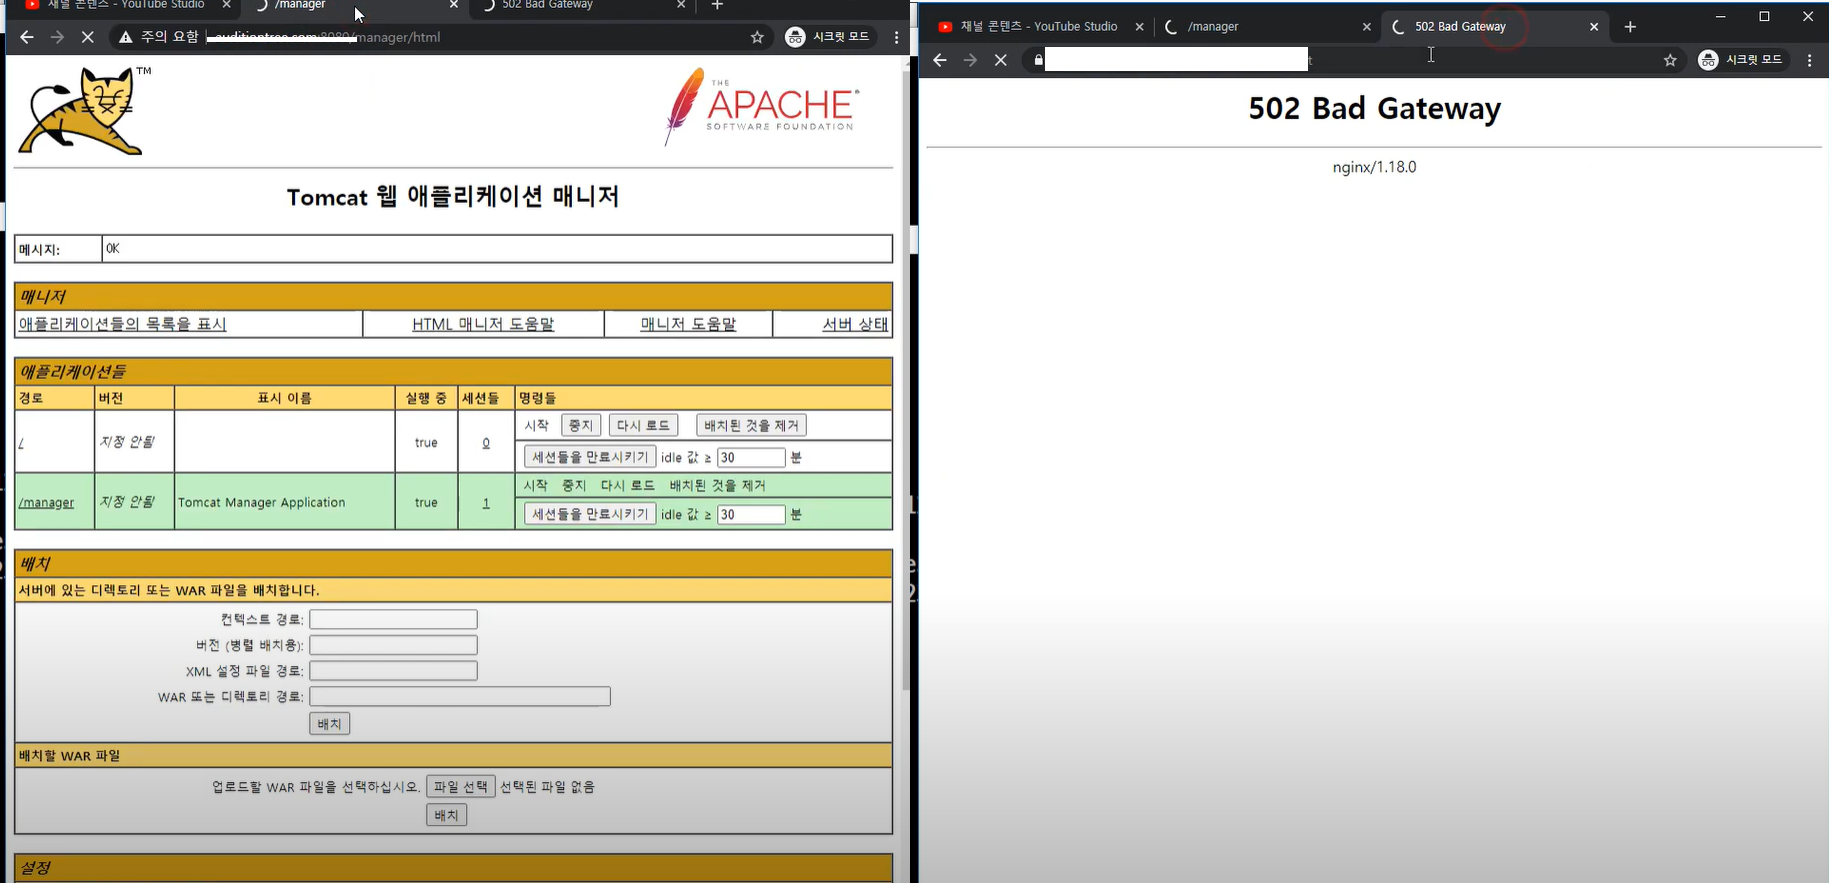Click the idle value field in the root row
The image size is (1829, 883).
(x=751, y=457)
